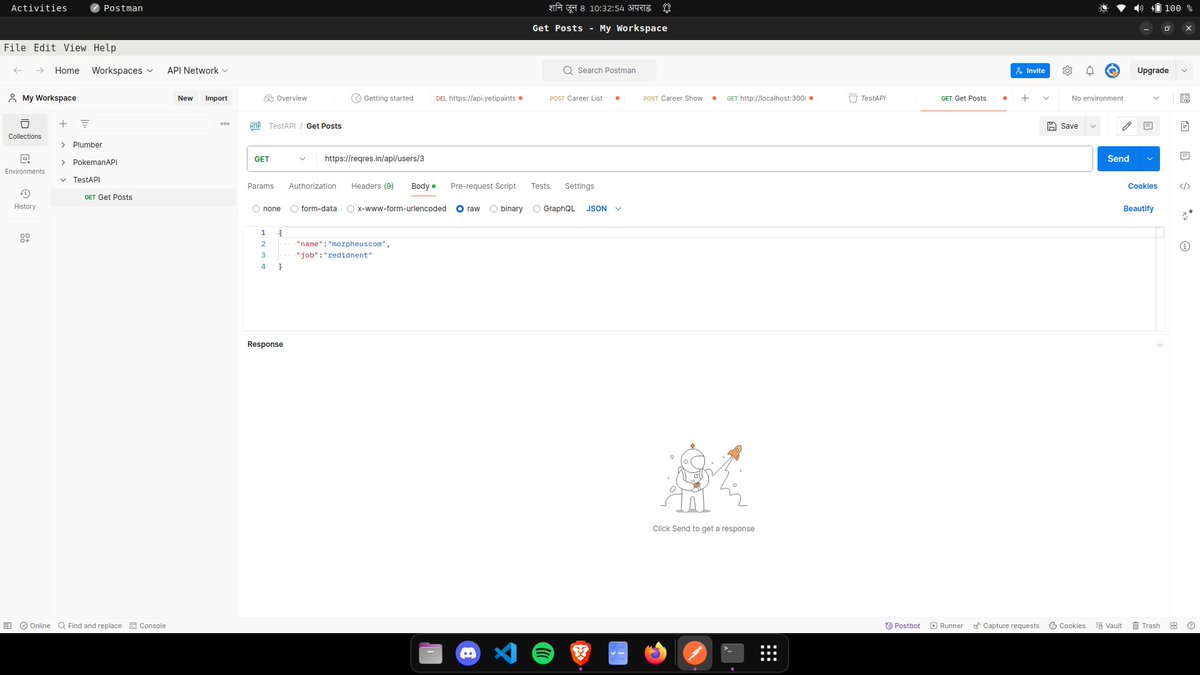The image size is (1200, 675).
Task: Open the Settings gear icon
Action: [x=1067, y=71]
